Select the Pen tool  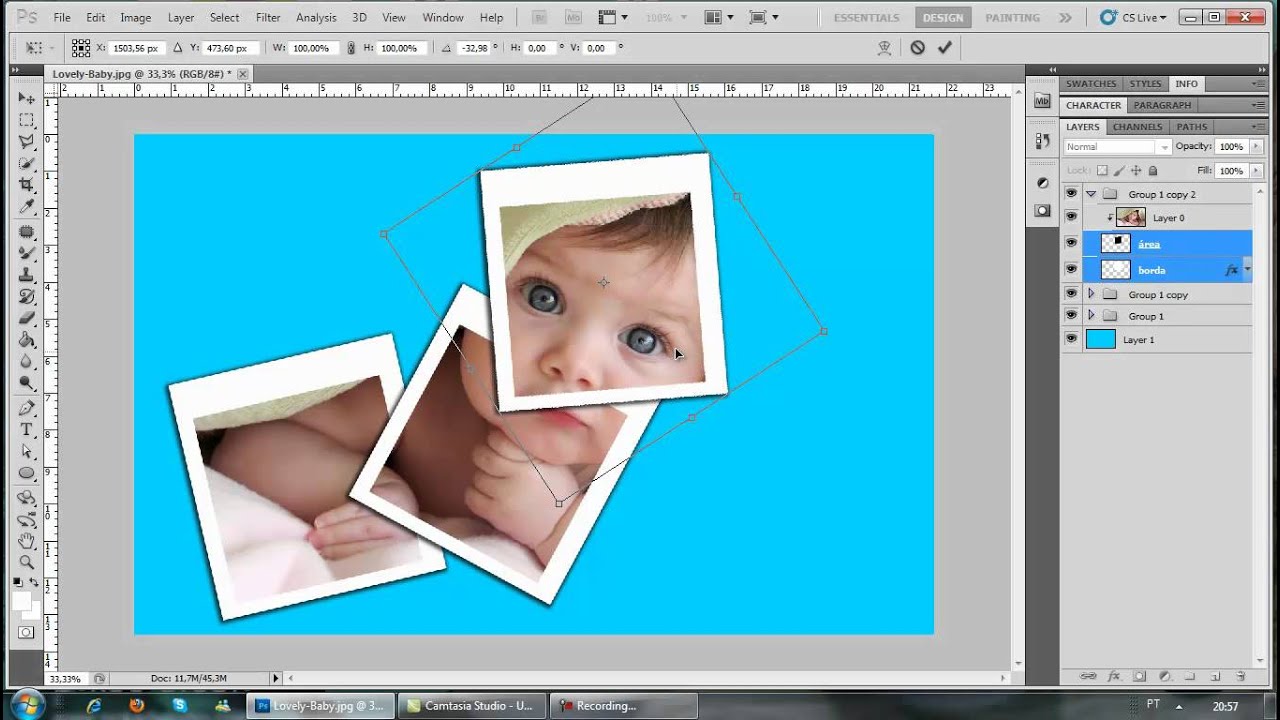tap(27, 408)
